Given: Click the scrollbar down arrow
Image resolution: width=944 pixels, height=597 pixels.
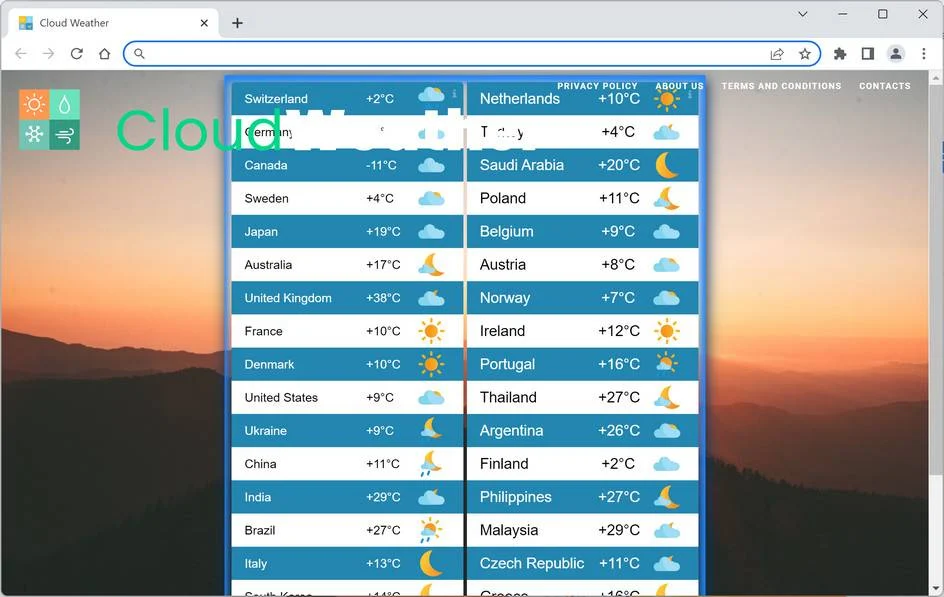Looking at the screenshot, I should (935, 589).
